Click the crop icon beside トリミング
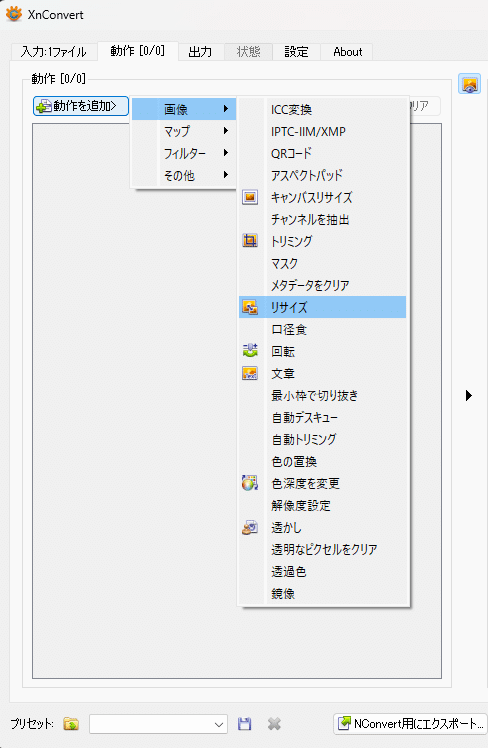Viewport: 488px width, 748px height. pyautogui.click(x=250, y=241)
